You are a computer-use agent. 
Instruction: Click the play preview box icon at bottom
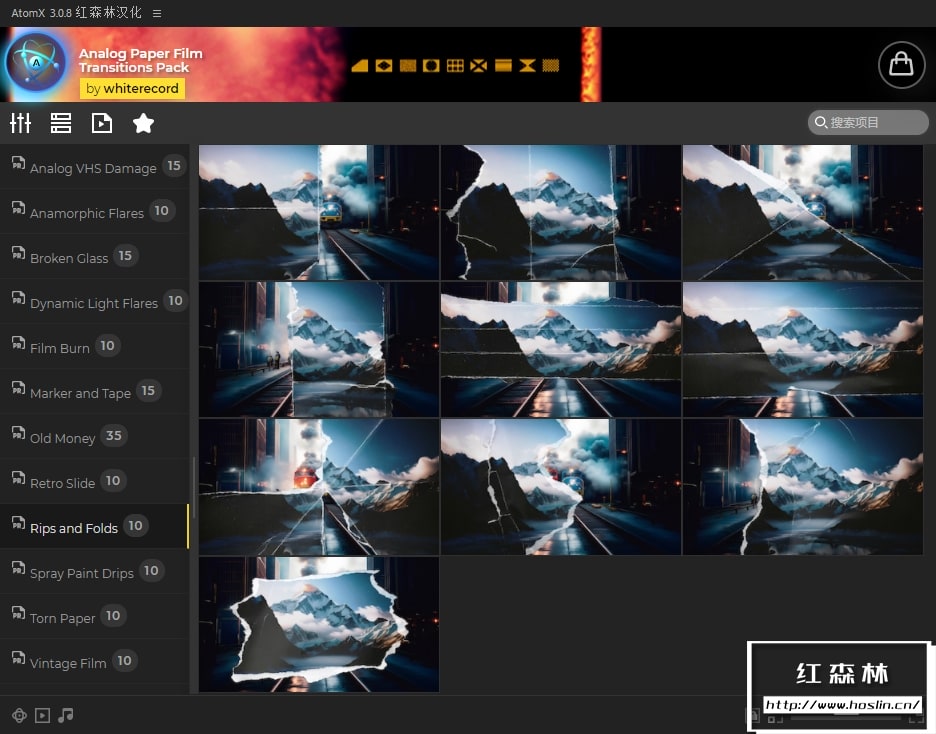tap(42, 716)
